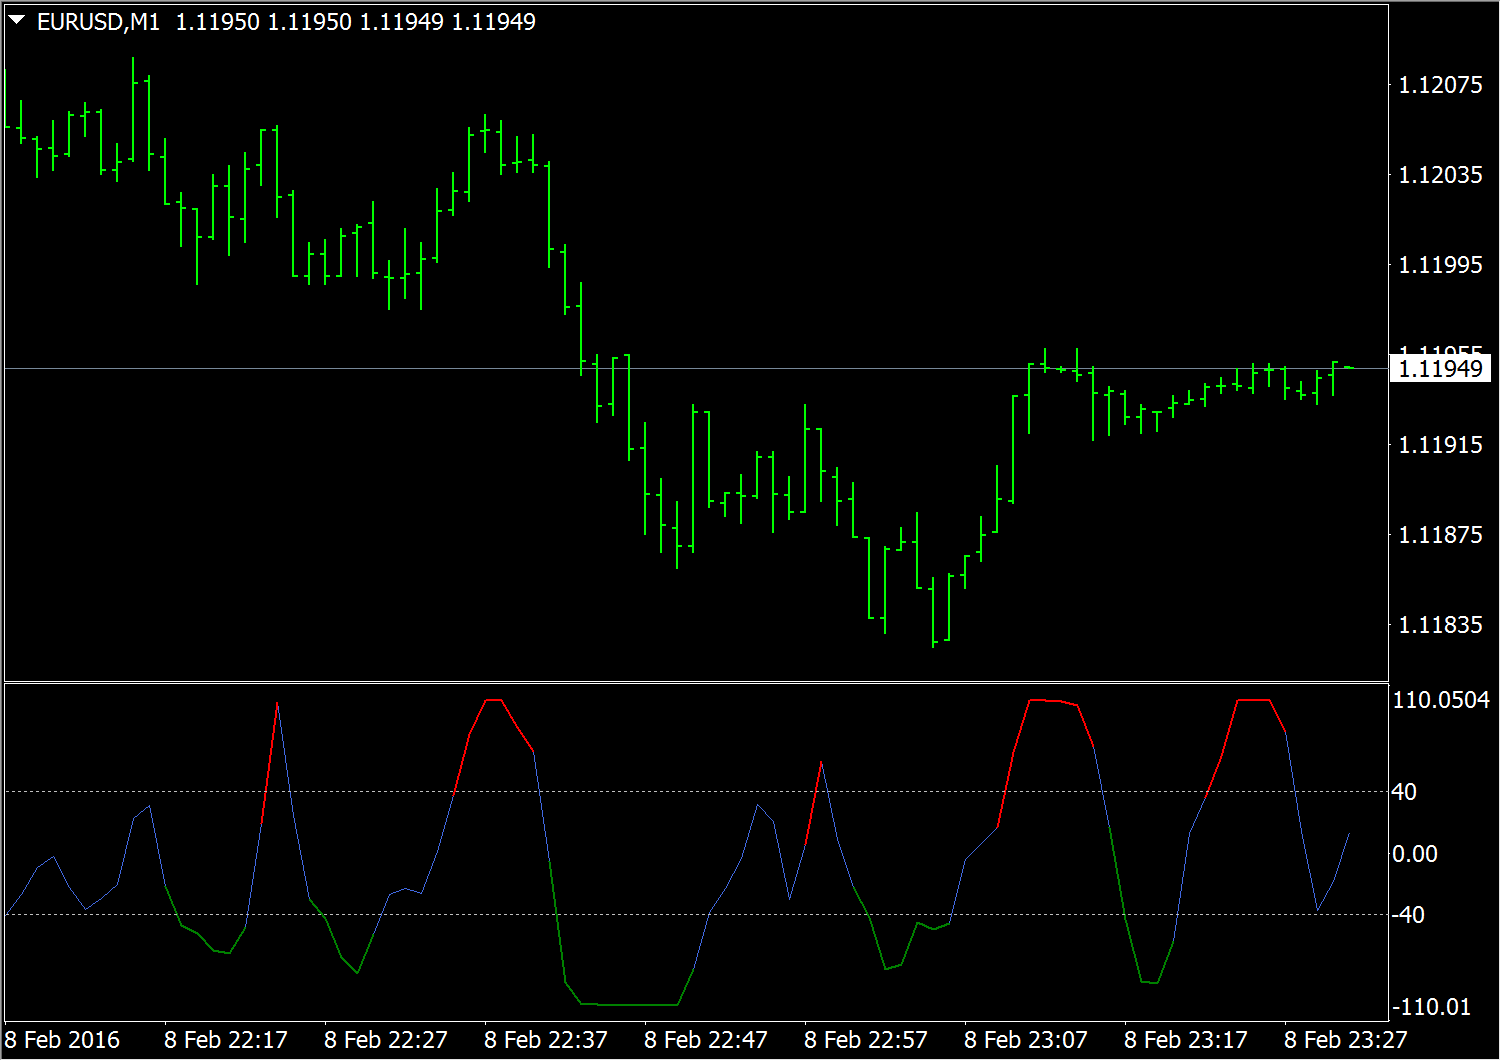The image size is (1501, 1061).
Task: Click the 8 Feb 22:47 time label
Action: [706, 1040]
